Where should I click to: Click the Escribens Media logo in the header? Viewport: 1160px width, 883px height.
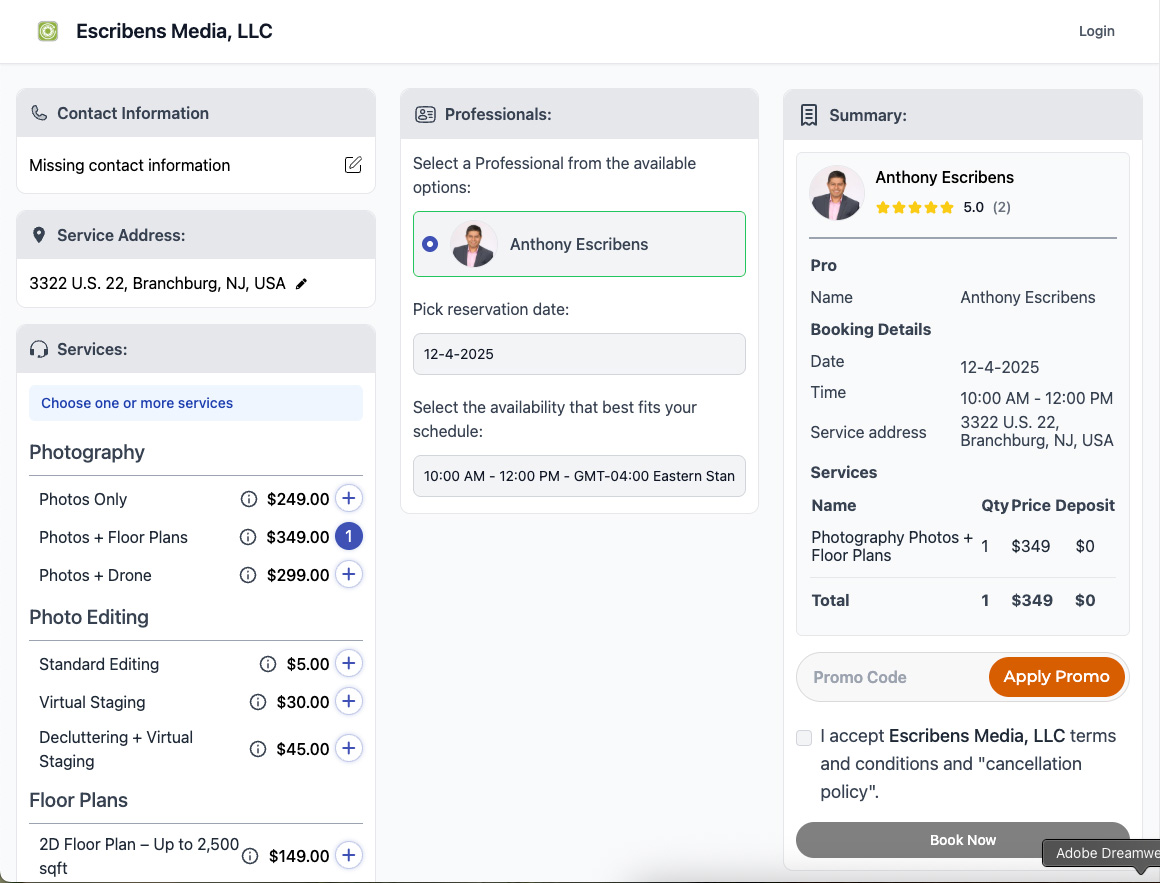tap(47, 31)
